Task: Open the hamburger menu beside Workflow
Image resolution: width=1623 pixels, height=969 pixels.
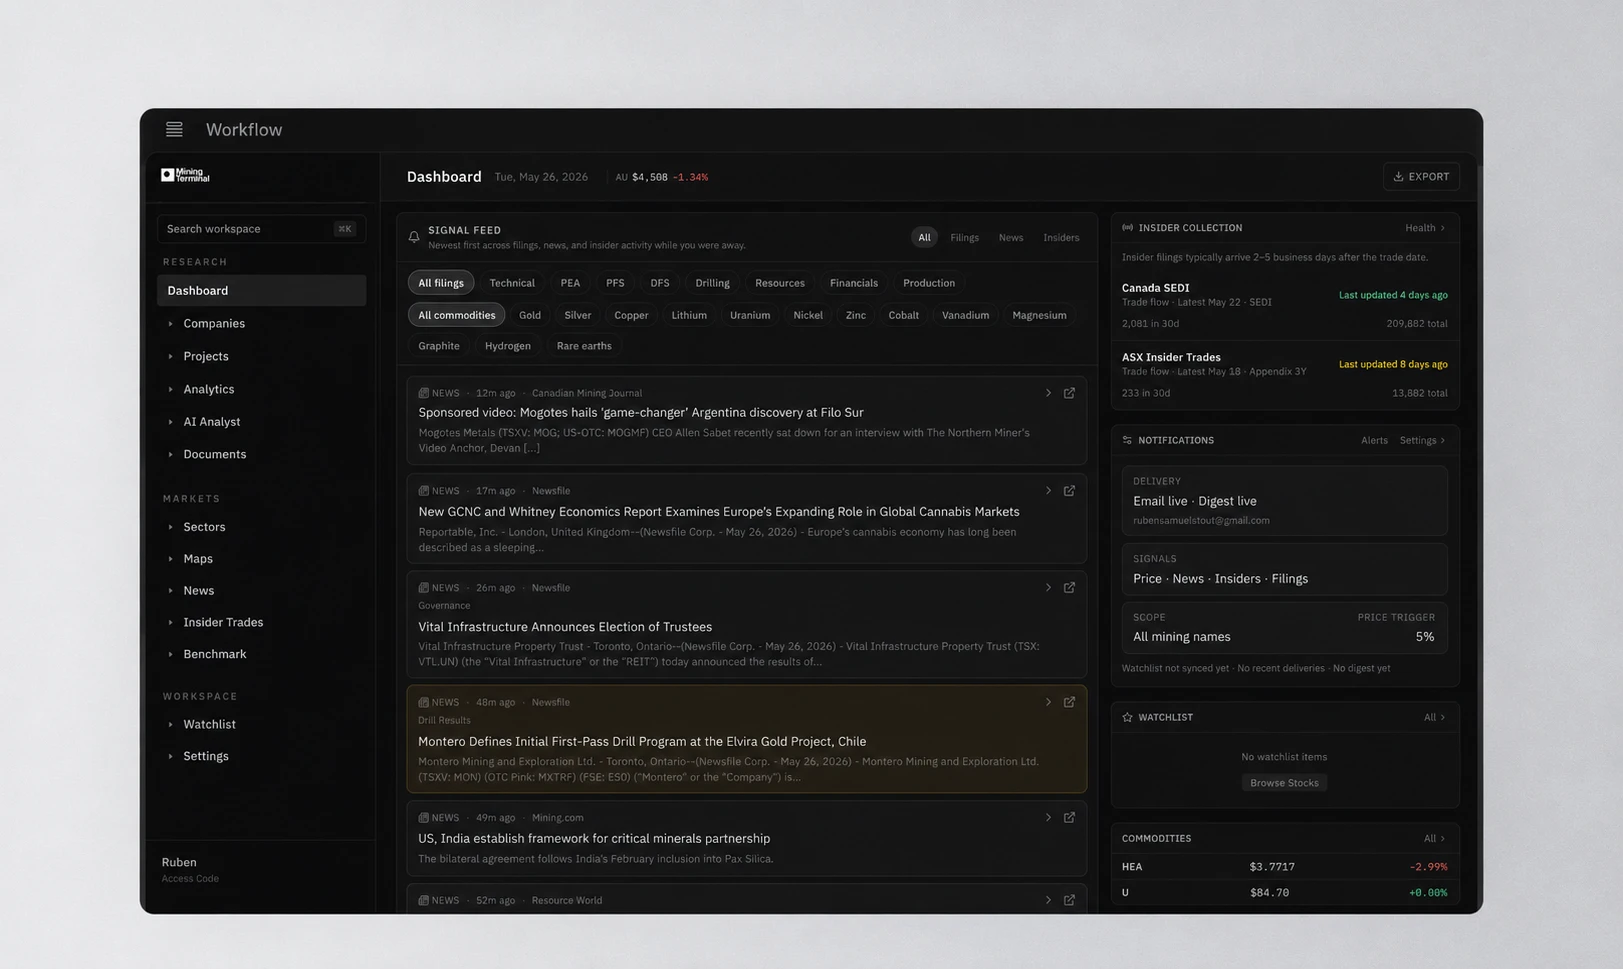Action: coord(174,129)
